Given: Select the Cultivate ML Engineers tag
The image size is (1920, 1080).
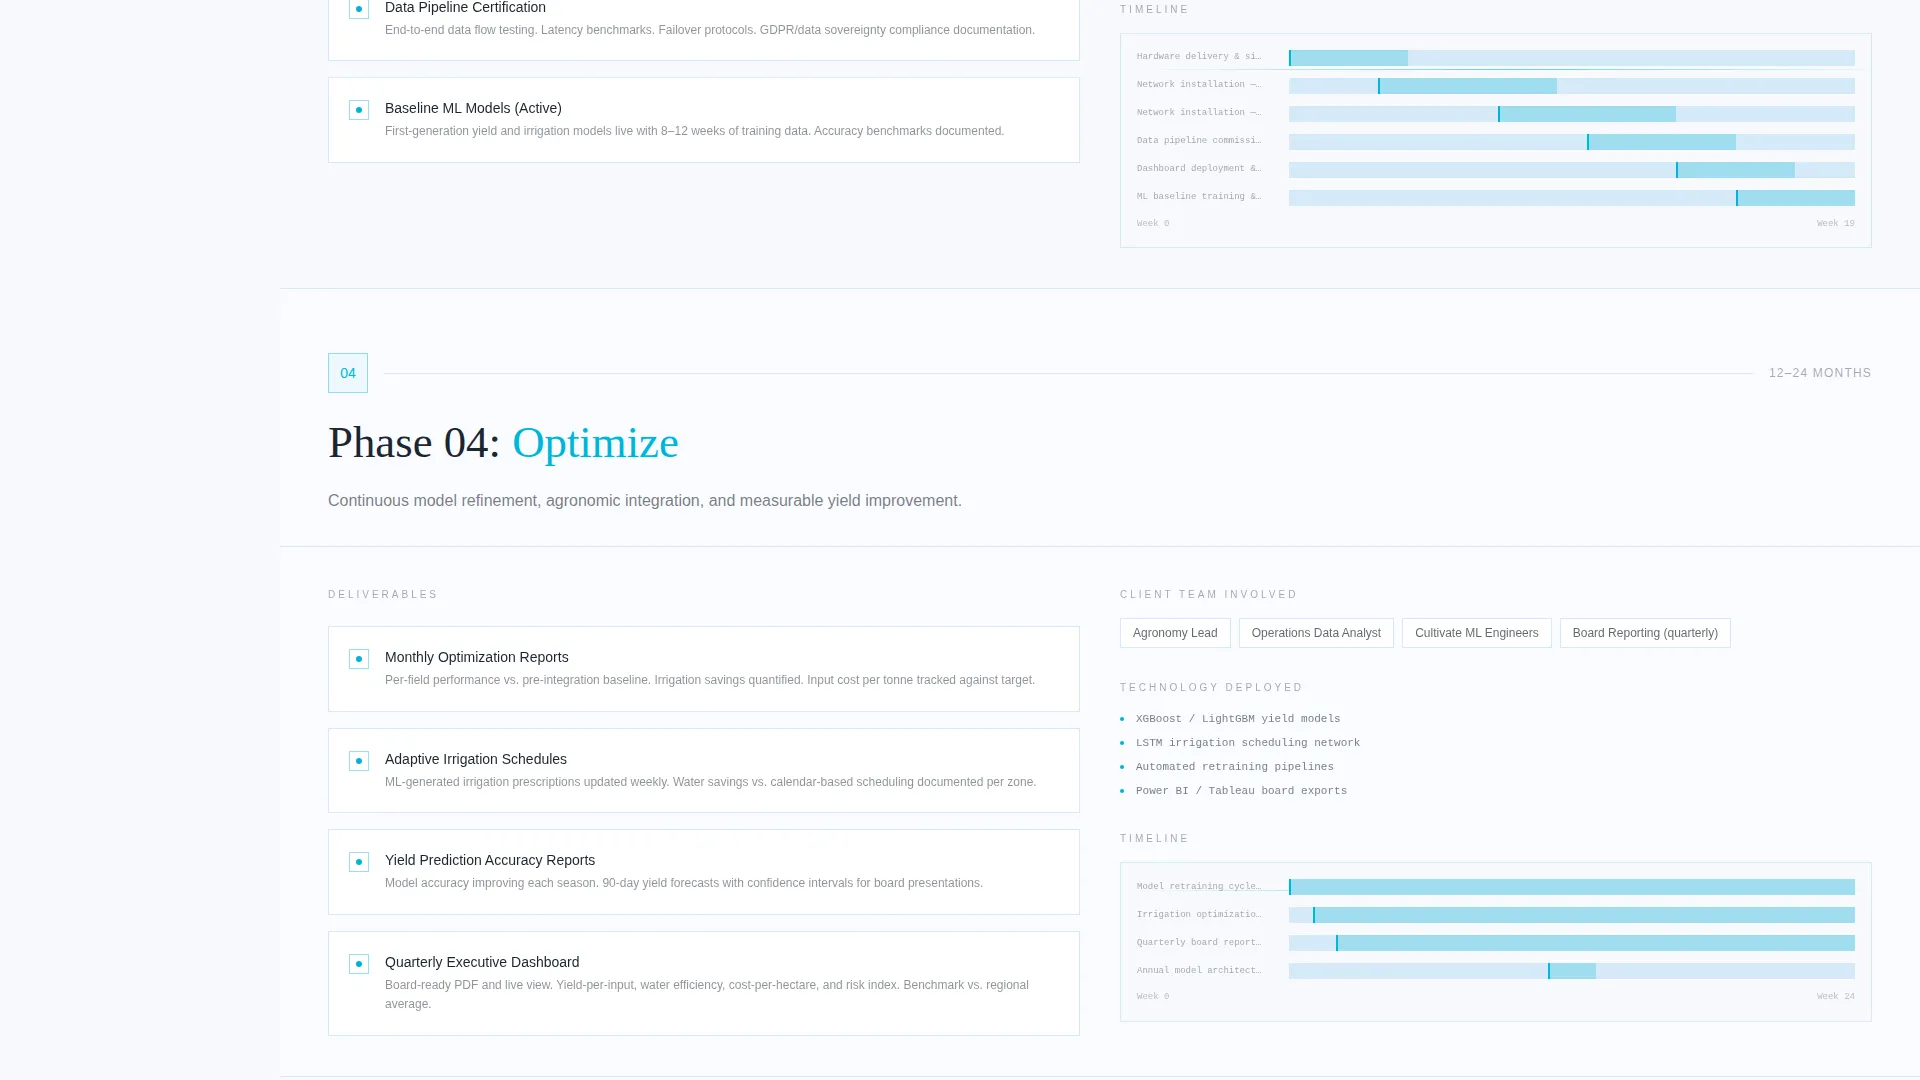Looking at the screenshot, I should 1476,633.
